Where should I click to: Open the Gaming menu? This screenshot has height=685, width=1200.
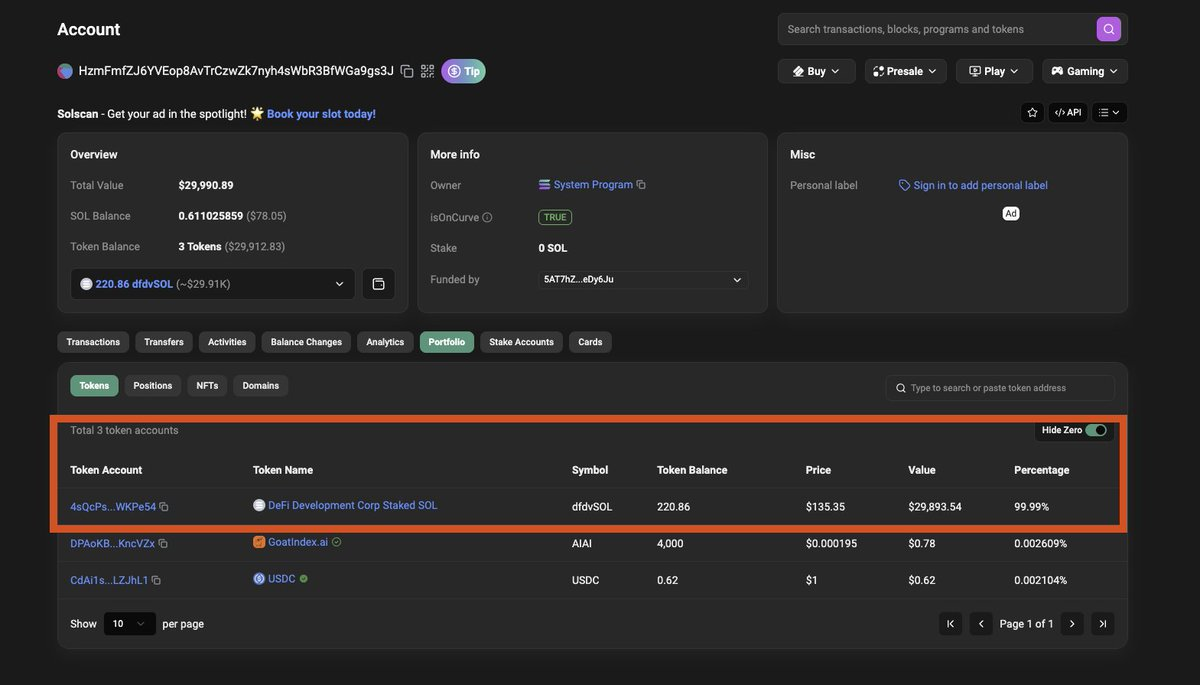[x=1084, y=71]
